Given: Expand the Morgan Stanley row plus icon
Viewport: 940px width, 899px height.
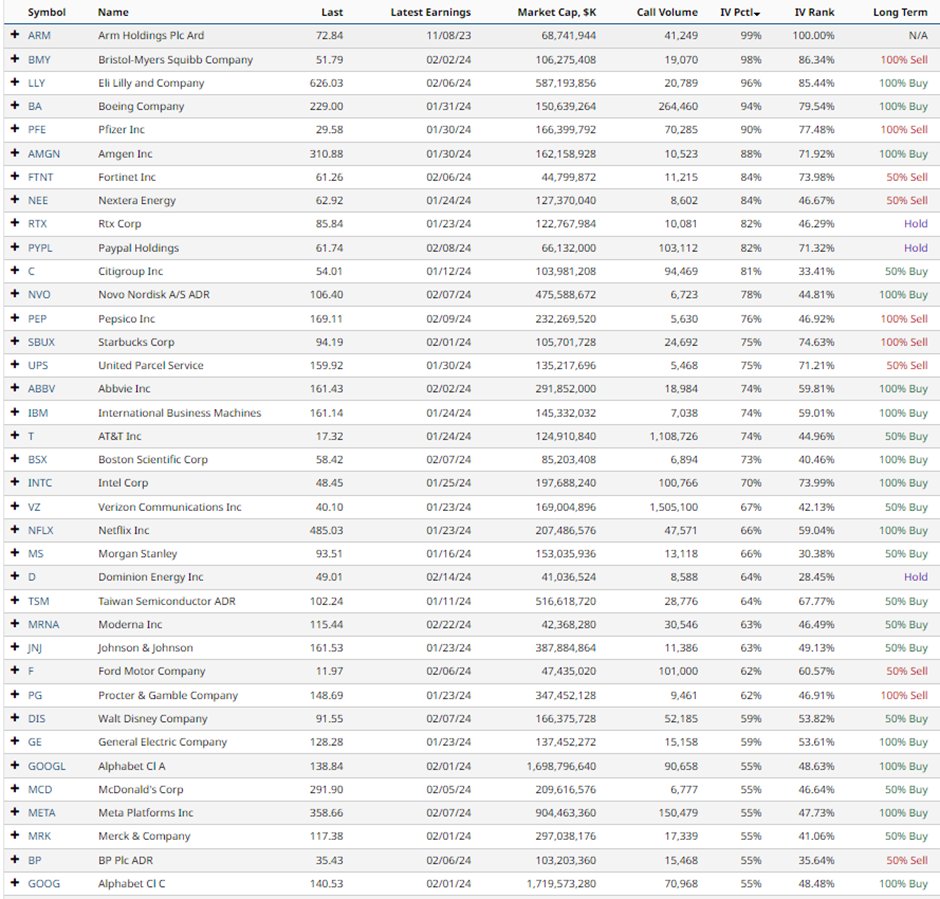Looking at the screenshot, I should point(15,553).
